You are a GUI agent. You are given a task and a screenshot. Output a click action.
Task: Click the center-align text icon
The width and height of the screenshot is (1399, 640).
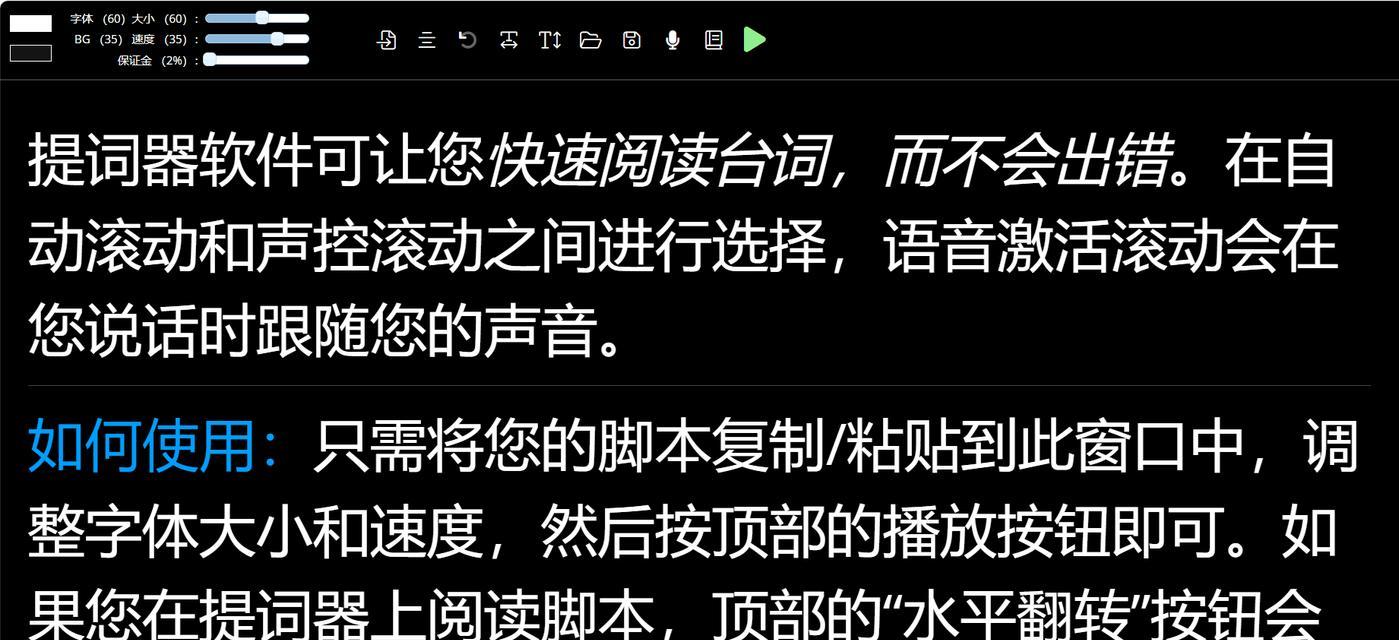pyautogui.click(x=427, y=40)
